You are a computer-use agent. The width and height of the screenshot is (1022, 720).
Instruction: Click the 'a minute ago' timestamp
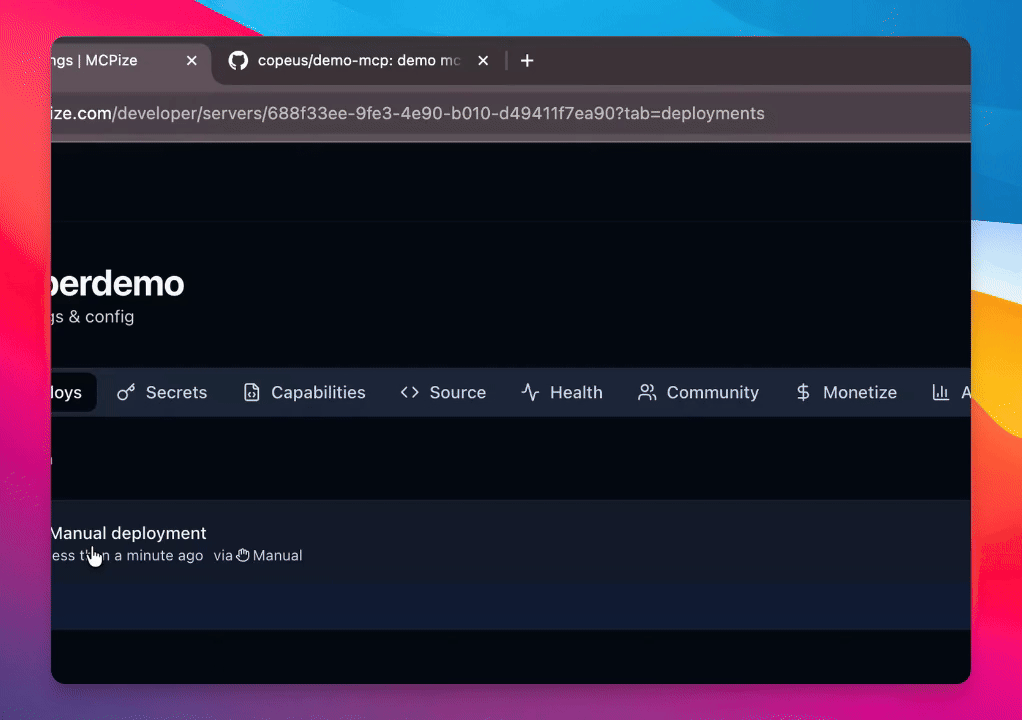(158, 556)
